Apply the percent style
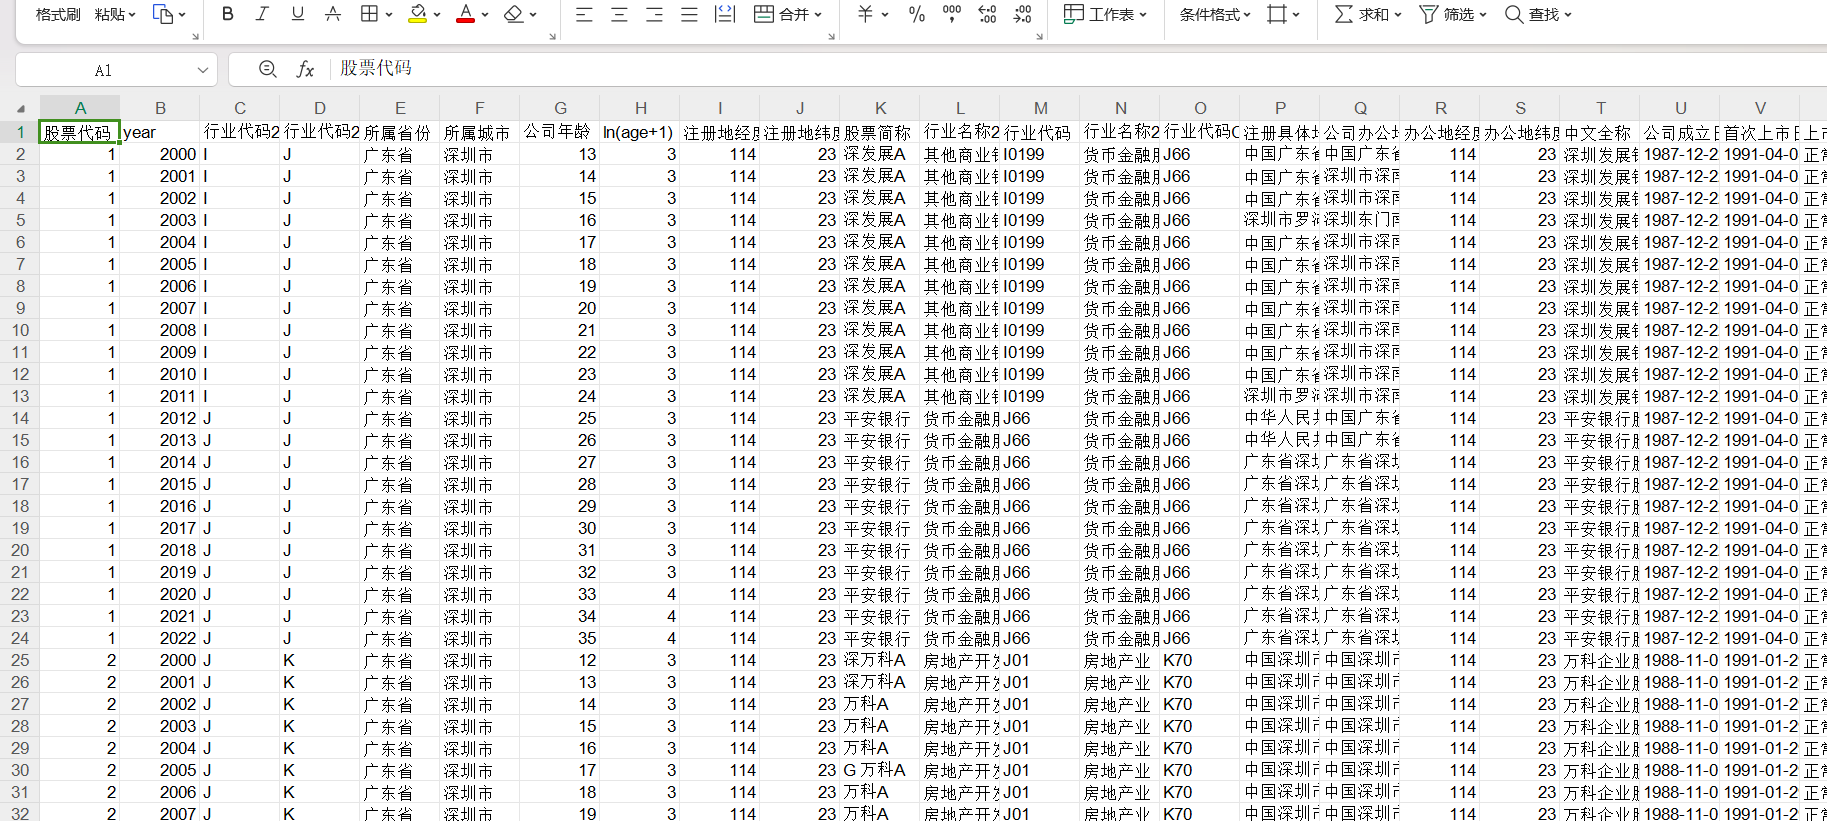This screenshot has width=1827, height=821. point(916,14)
